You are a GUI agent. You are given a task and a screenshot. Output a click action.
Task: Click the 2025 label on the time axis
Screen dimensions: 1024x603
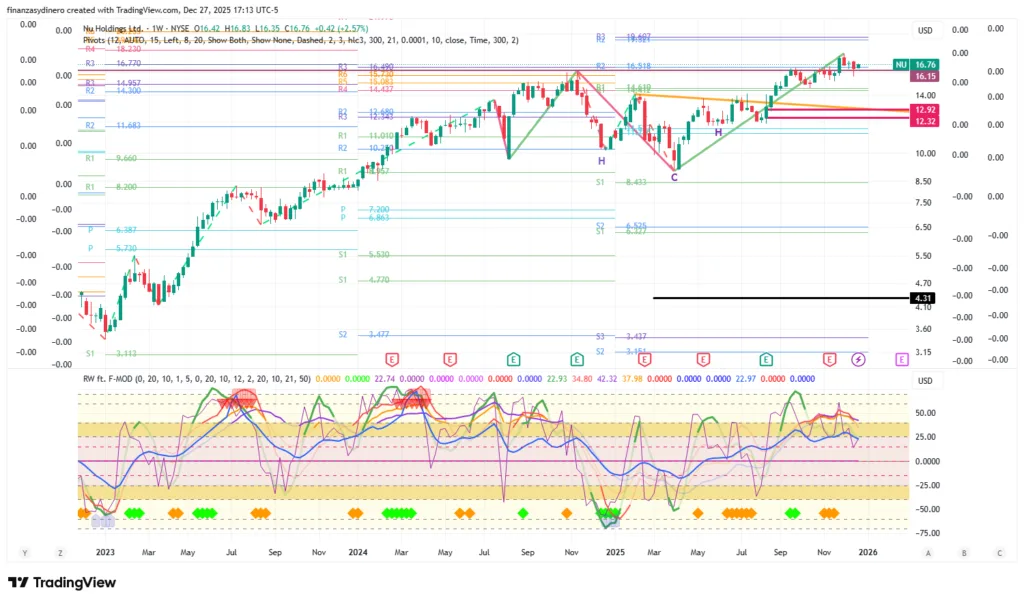[614, 552]
